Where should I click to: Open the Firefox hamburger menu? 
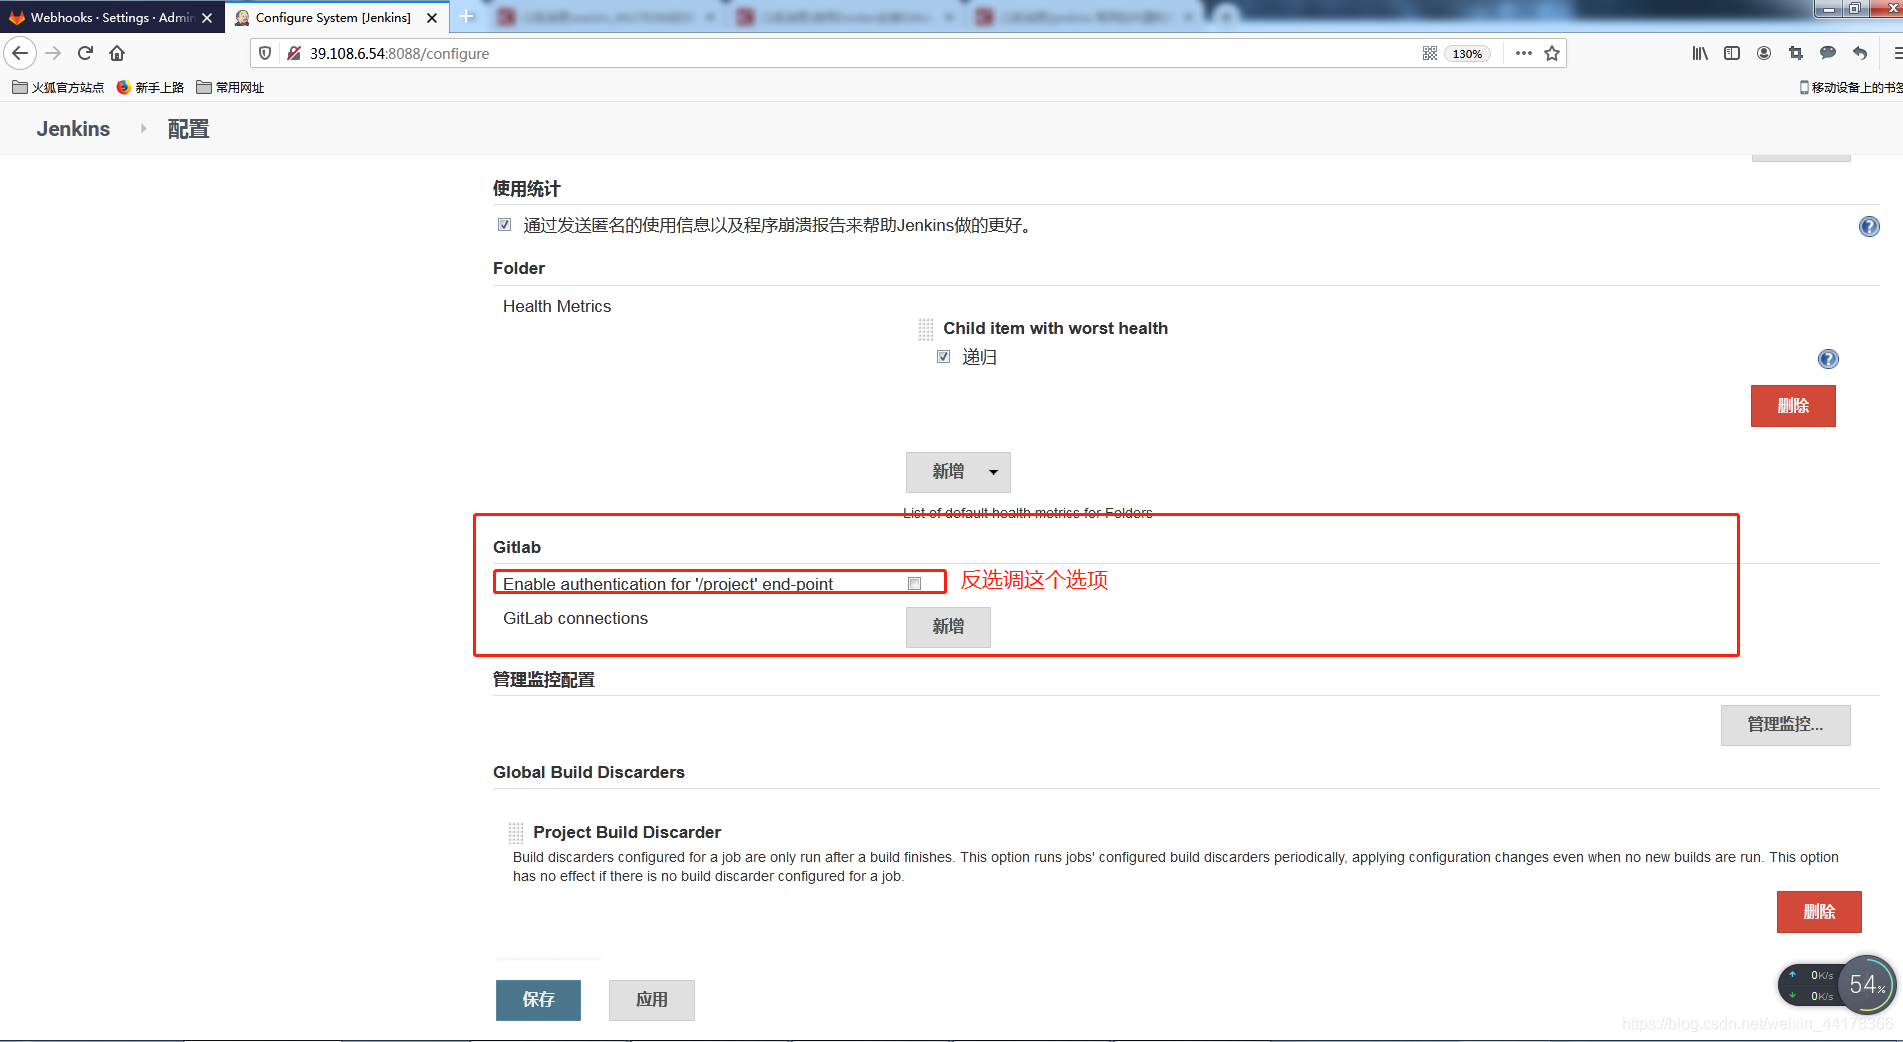1896,53
